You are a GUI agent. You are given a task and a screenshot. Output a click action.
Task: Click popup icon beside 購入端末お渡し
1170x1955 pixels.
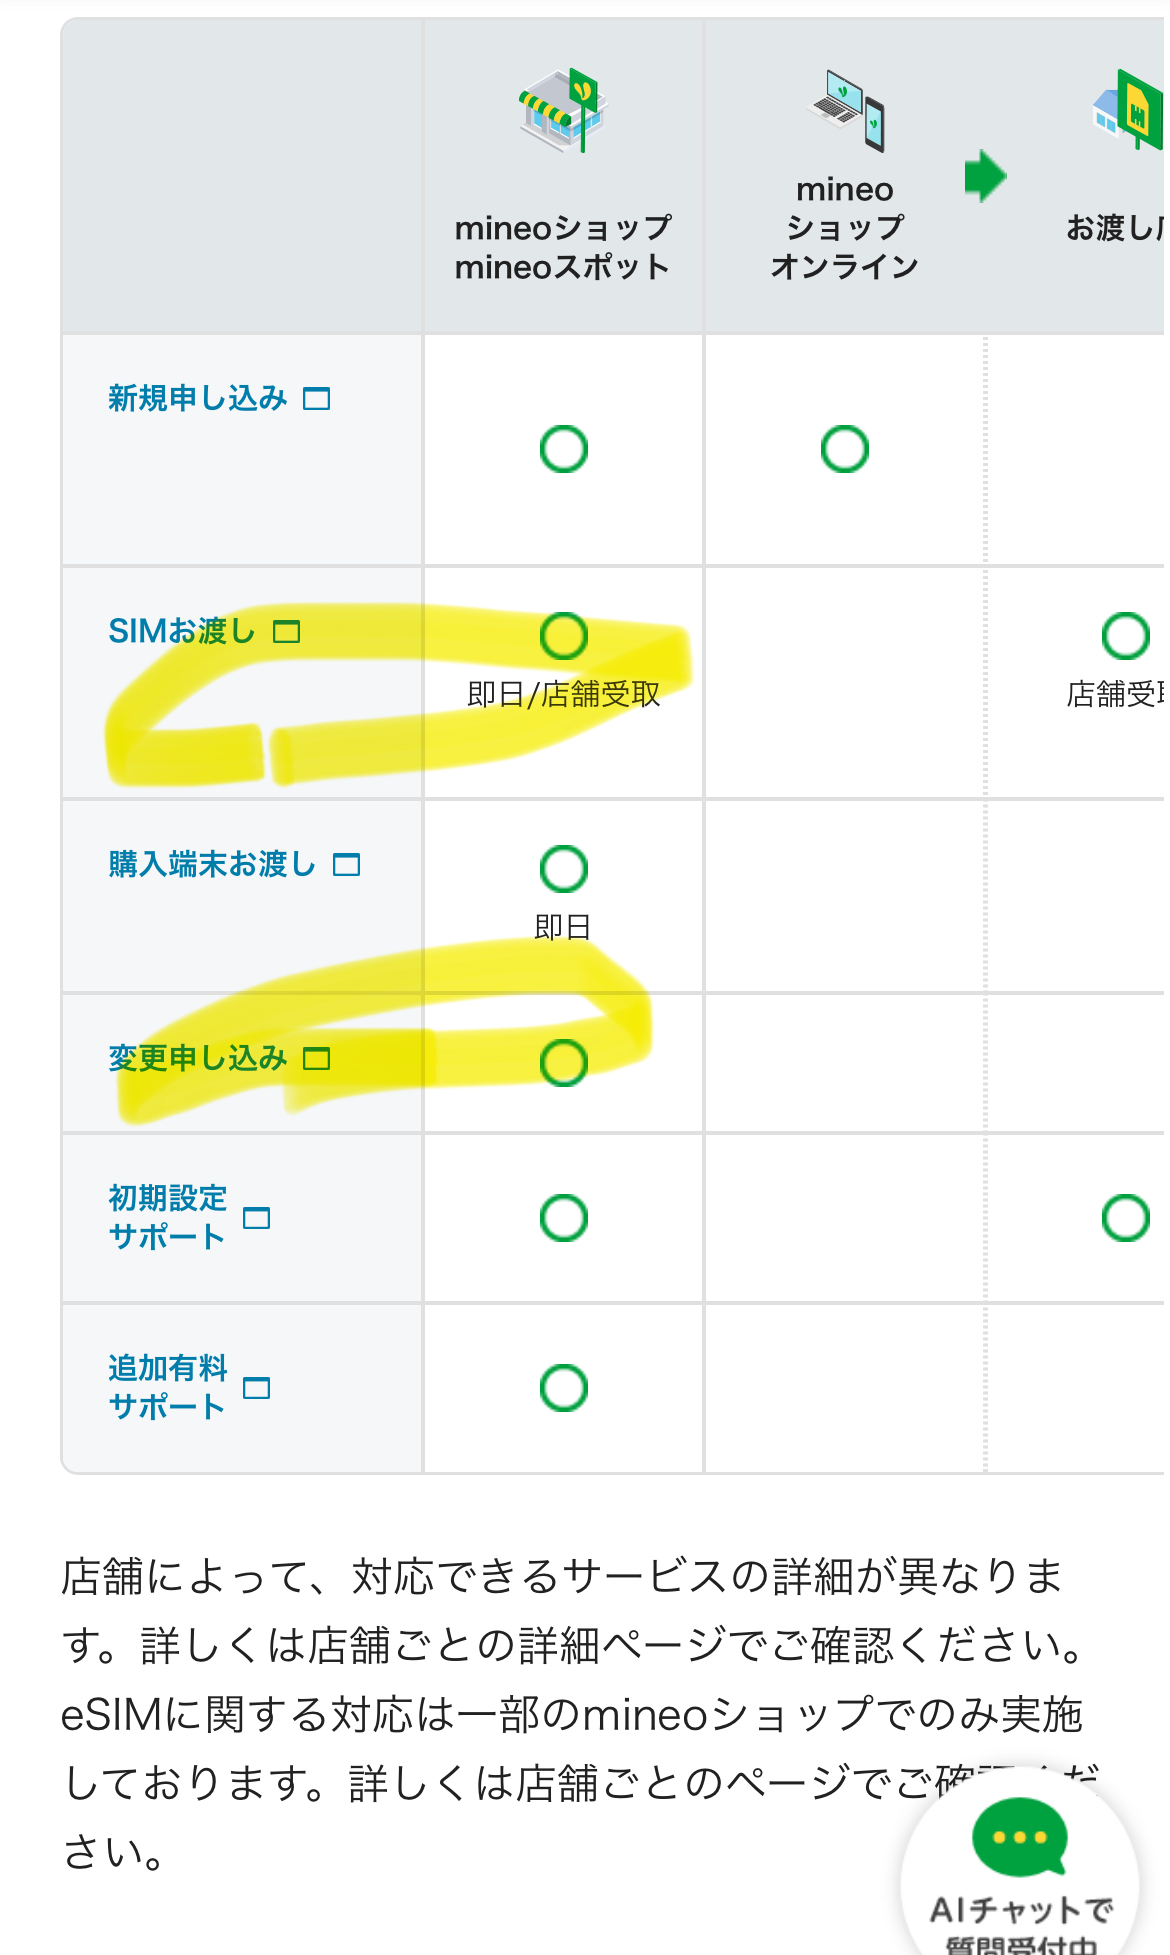(x=346, y=865)
